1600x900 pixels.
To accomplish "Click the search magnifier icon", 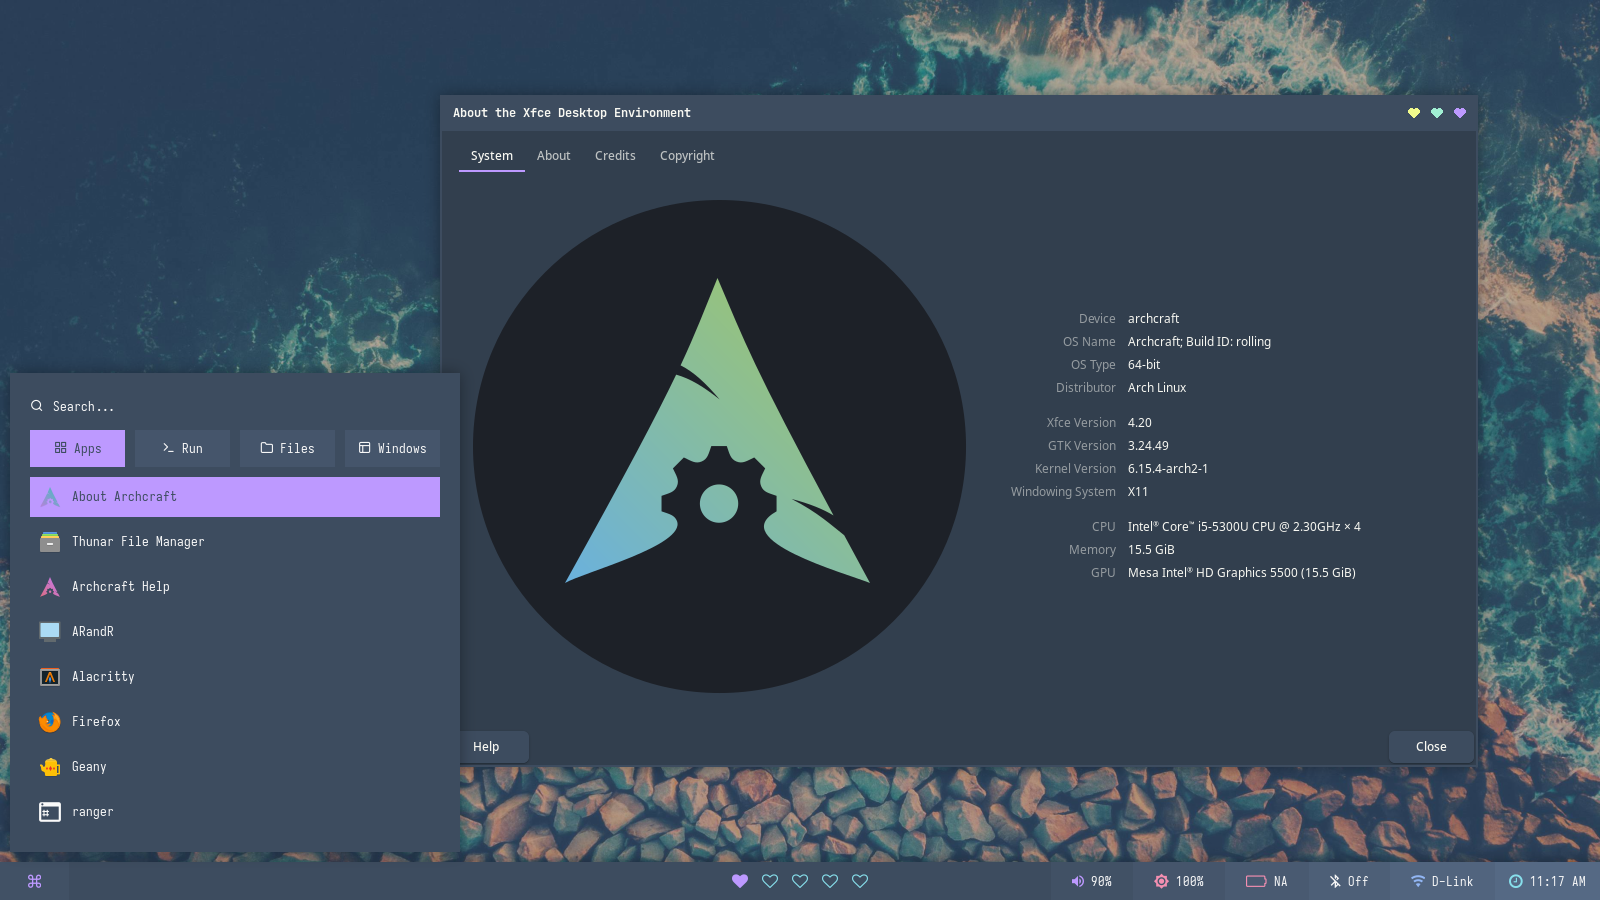I will pyautogui.click(x=37, y=406).
